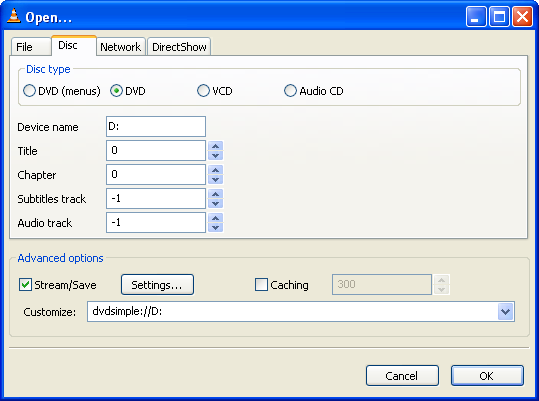Viewport: 539px width, 401px height.
Task: Click the Audio track value field
Action: pos(156,223)
